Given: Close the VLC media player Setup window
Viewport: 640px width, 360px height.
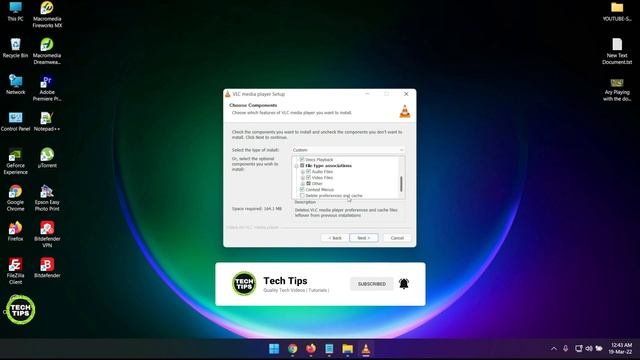Looking at the screenshot, I should 406,94.
